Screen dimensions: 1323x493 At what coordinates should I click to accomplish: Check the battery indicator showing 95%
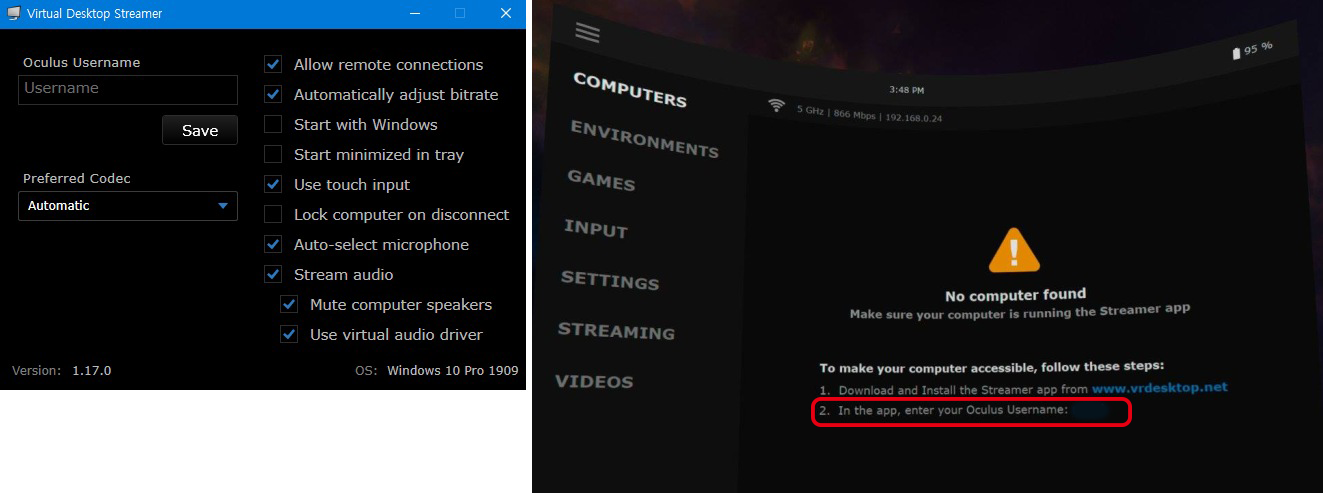tap(1252, 49)
